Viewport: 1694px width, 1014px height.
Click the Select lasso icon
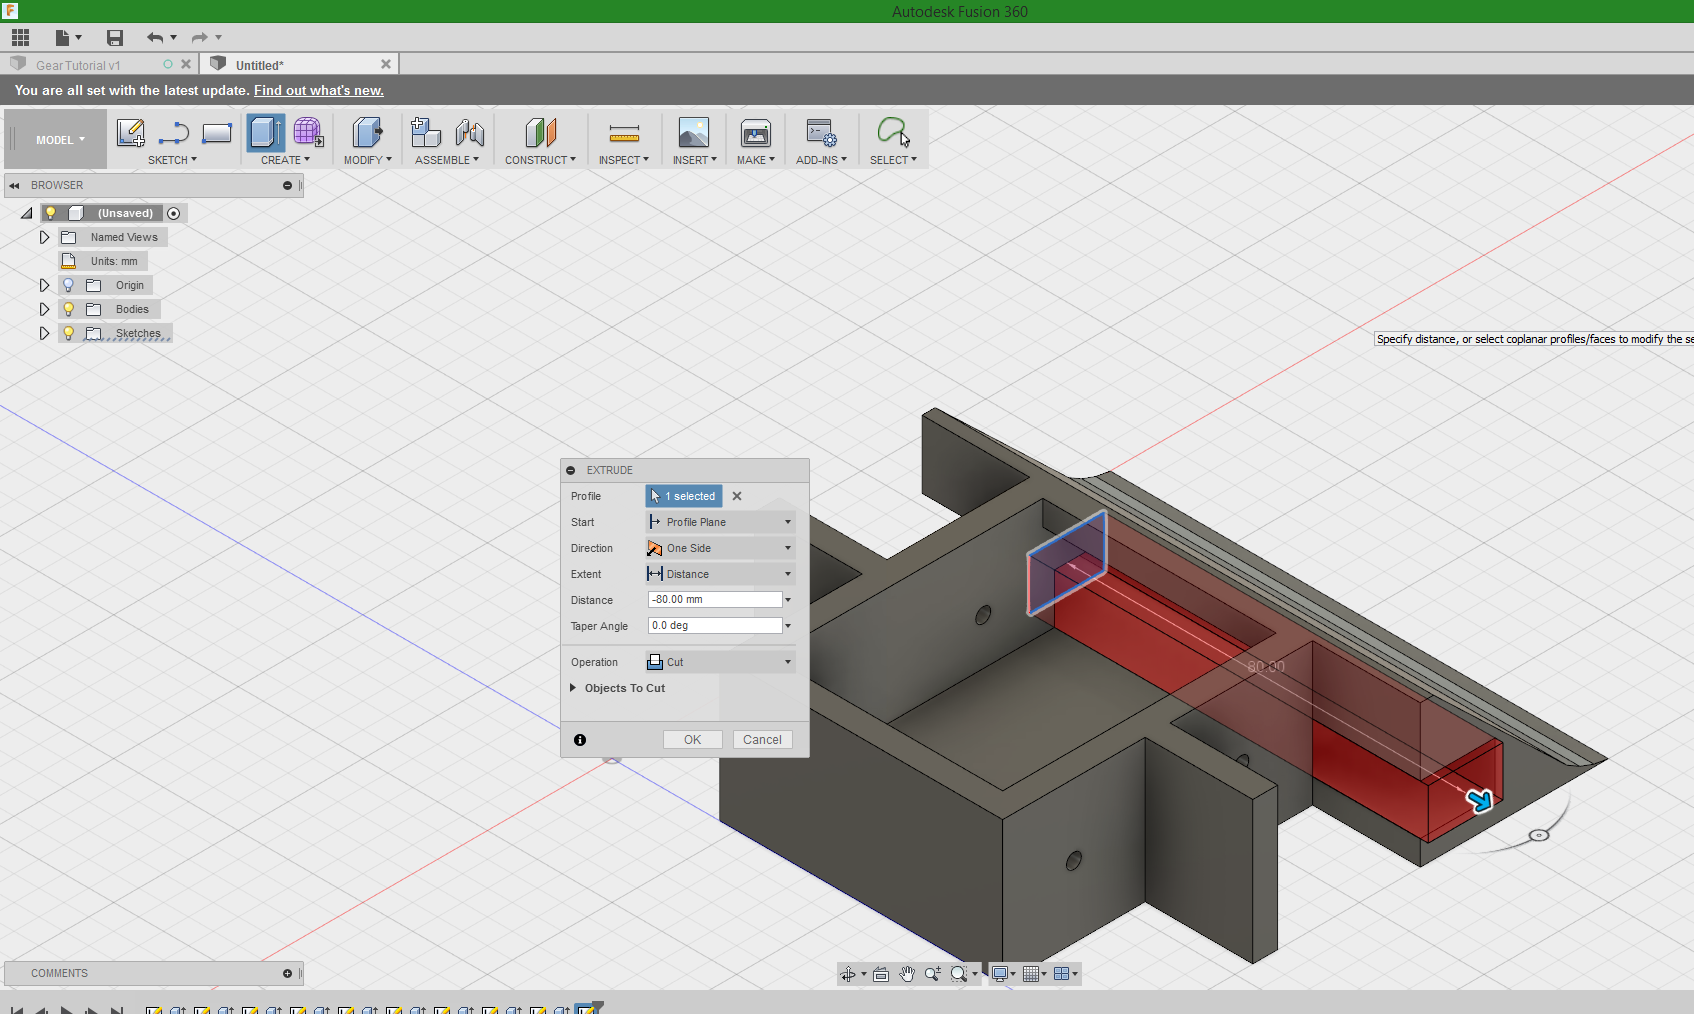893,132
